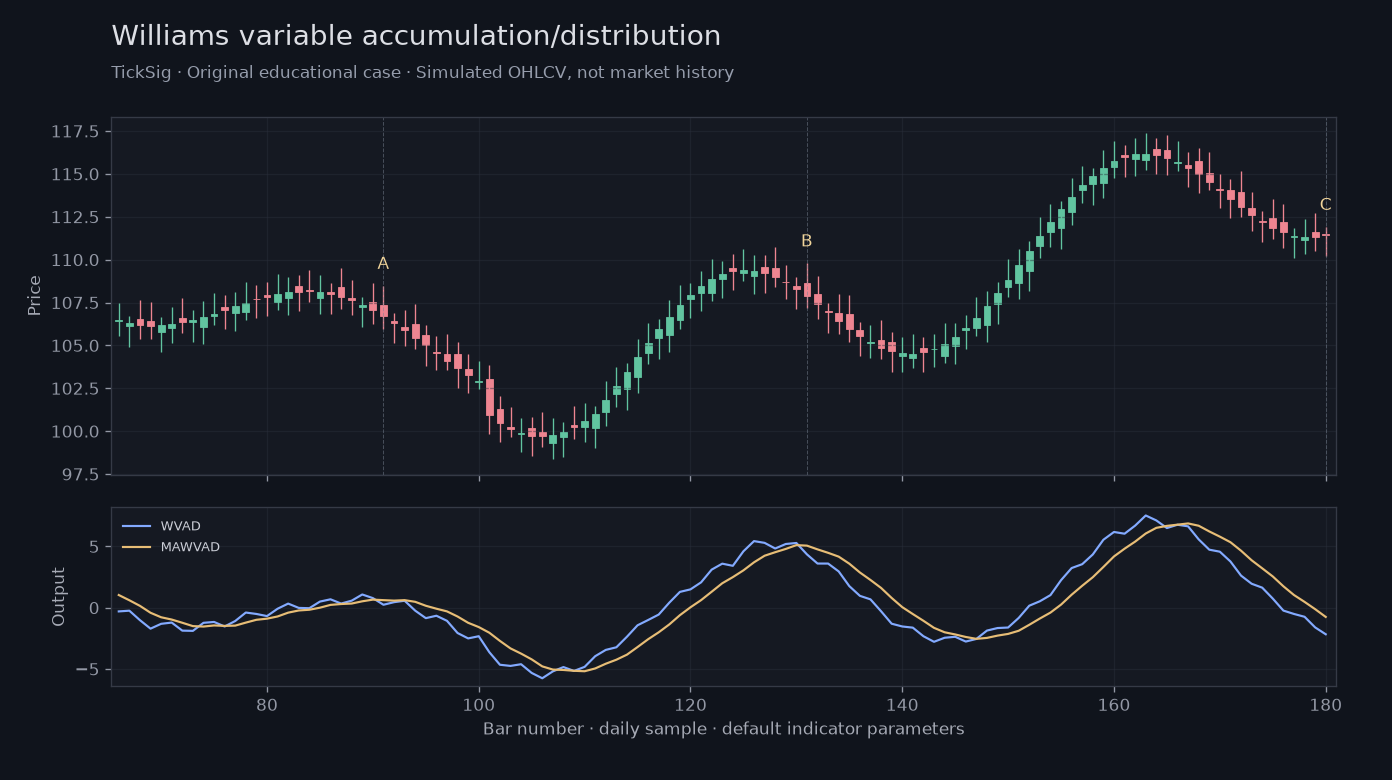
Task: Click the 100.0 price tick label
Action: (x=77, y=432)
